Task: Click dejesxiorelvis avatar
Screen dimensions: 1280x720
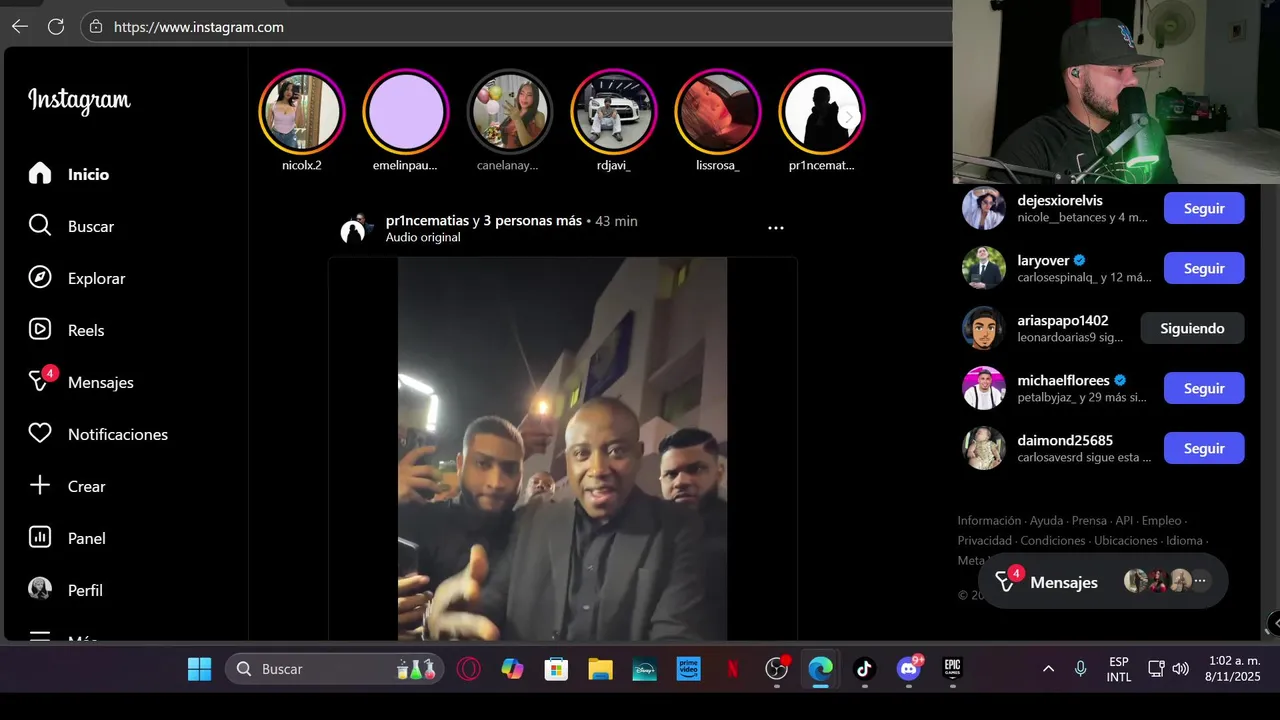Action: coord(984,208)
